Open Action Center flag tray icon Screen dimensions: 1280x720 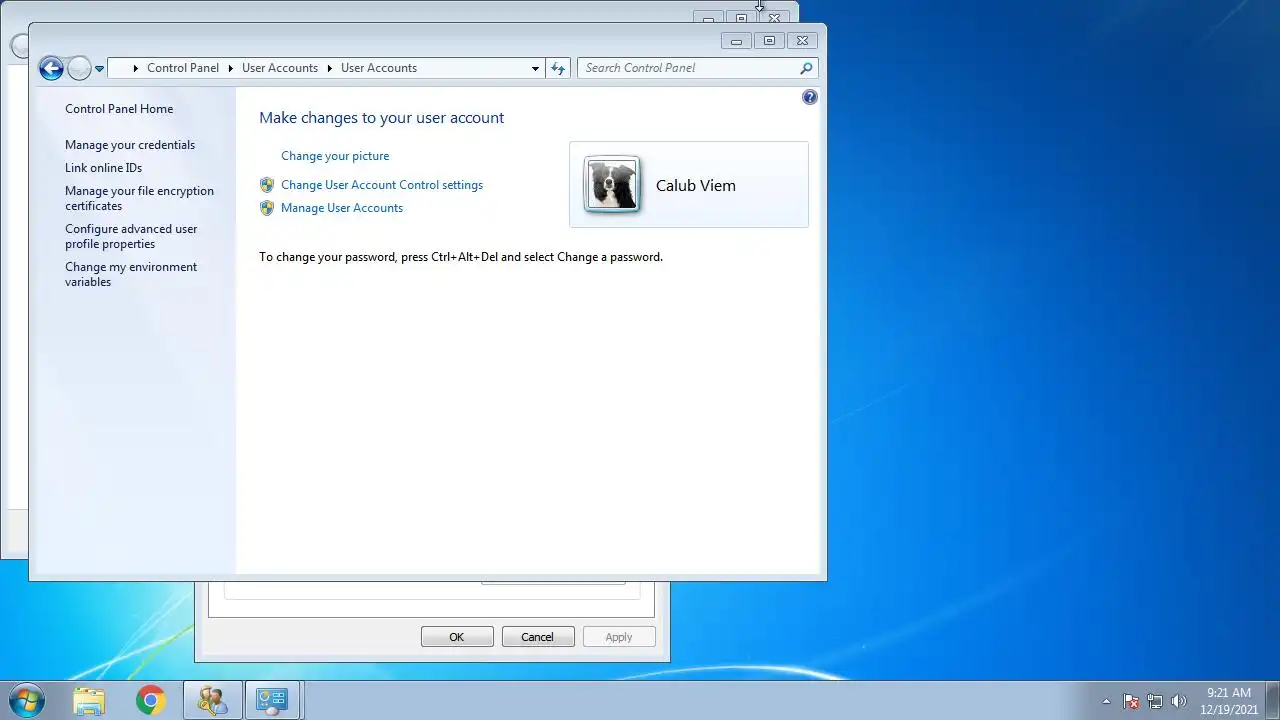[1131, 701]
